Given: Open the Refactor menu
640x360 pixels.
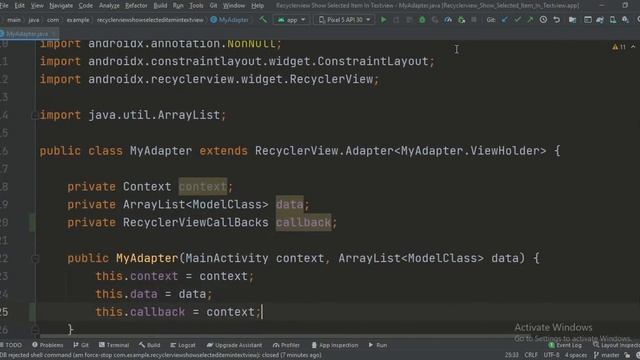Looking at the screenshot, I should 136,6.
